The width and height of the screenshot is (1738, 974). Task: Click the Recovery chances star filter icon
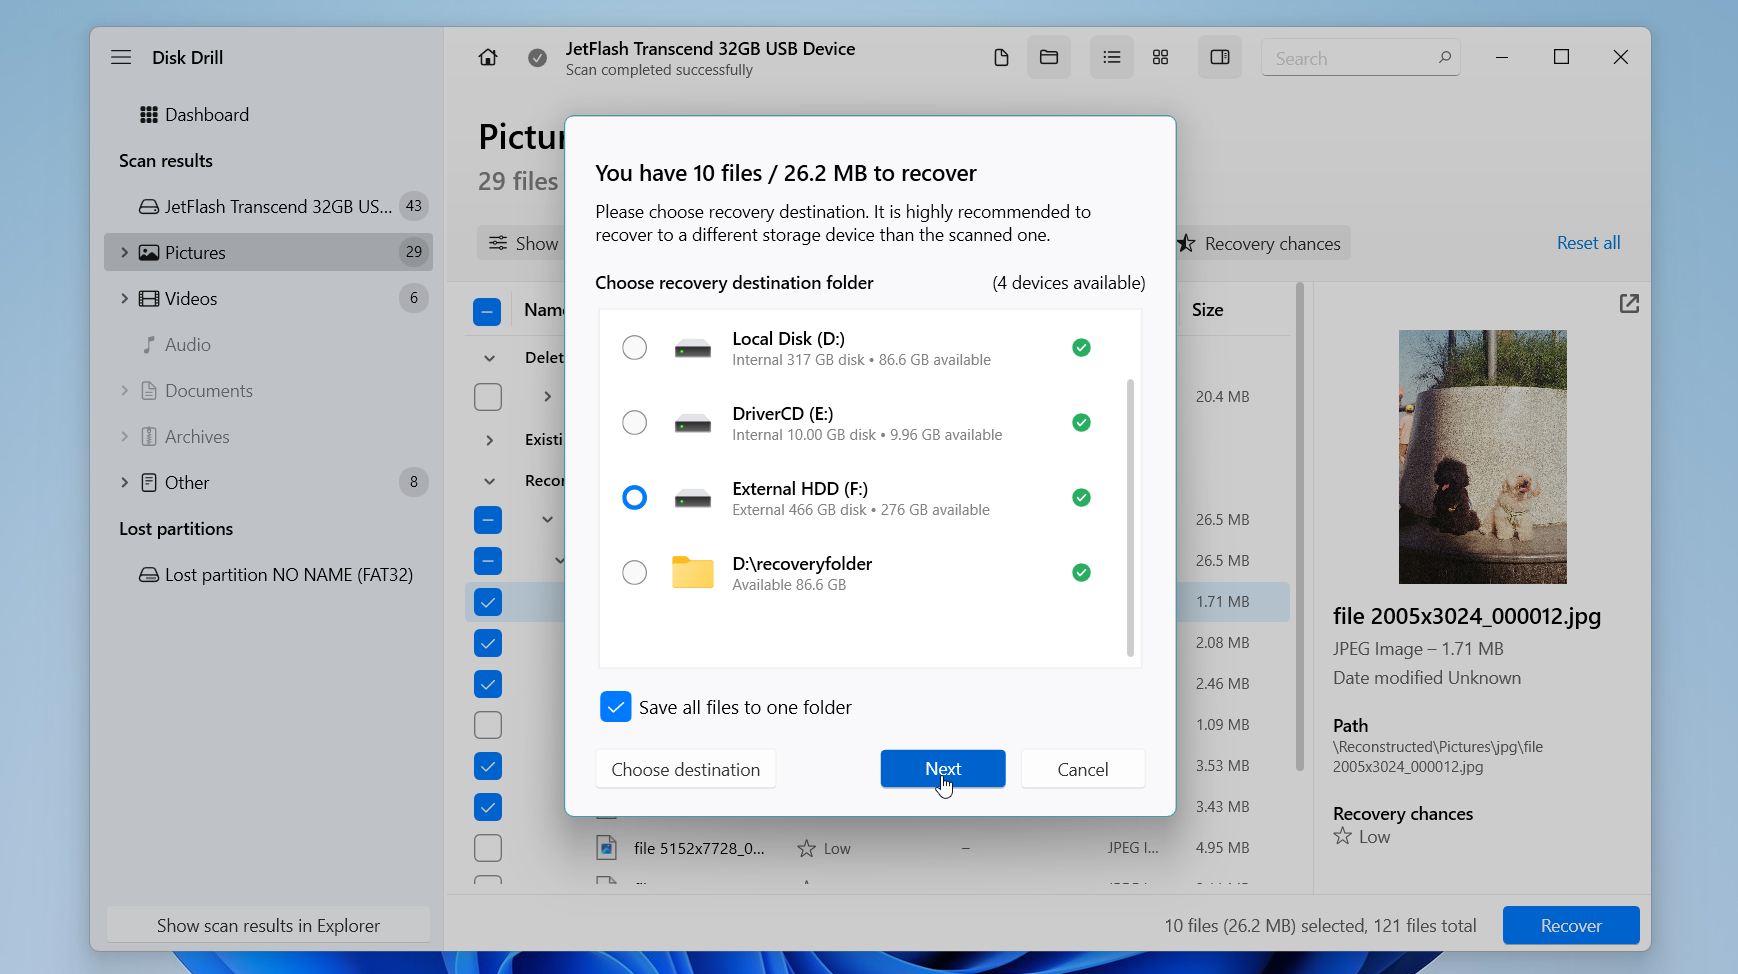1186,243
